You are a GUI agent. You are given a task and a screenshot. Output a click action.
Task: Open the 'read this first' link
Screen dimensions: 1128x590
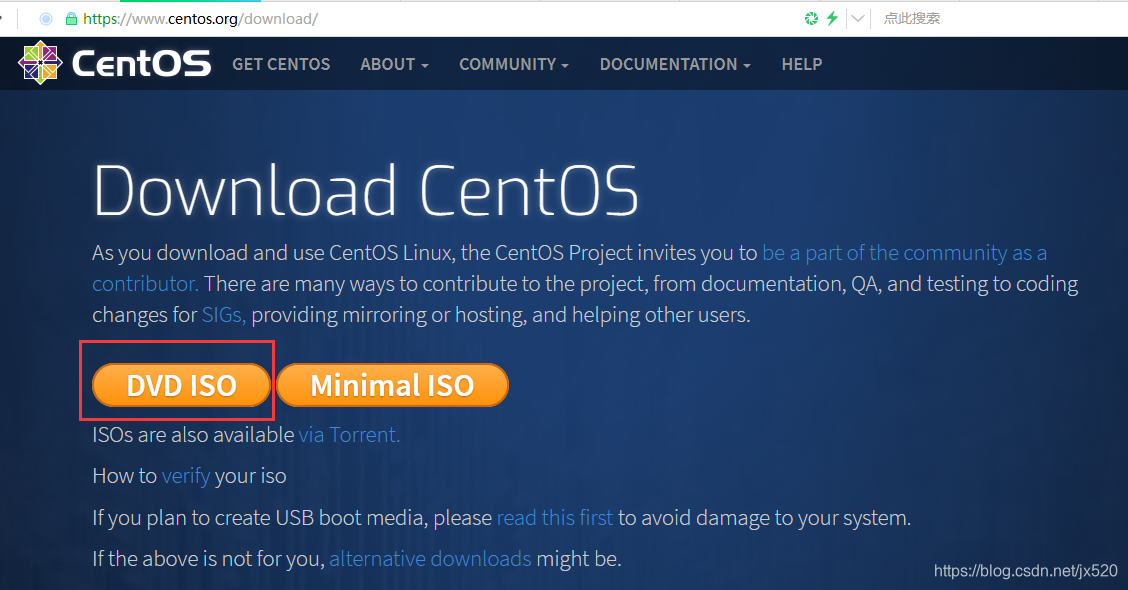coord(555,517)
